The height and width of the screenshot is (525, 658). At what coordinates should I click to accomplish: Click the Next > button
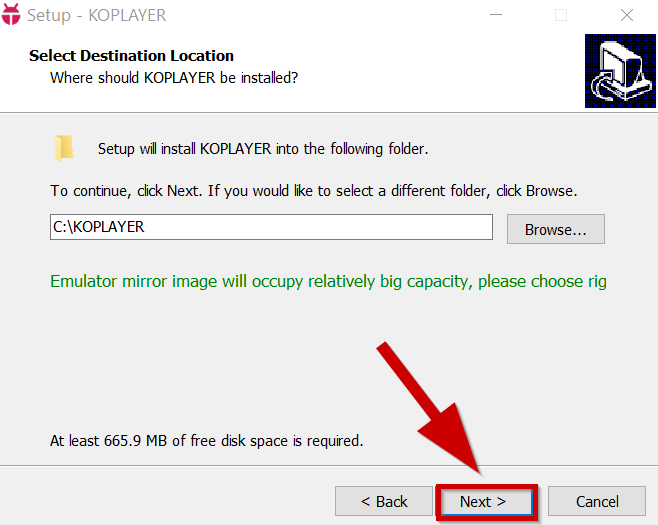click(486, 501)
